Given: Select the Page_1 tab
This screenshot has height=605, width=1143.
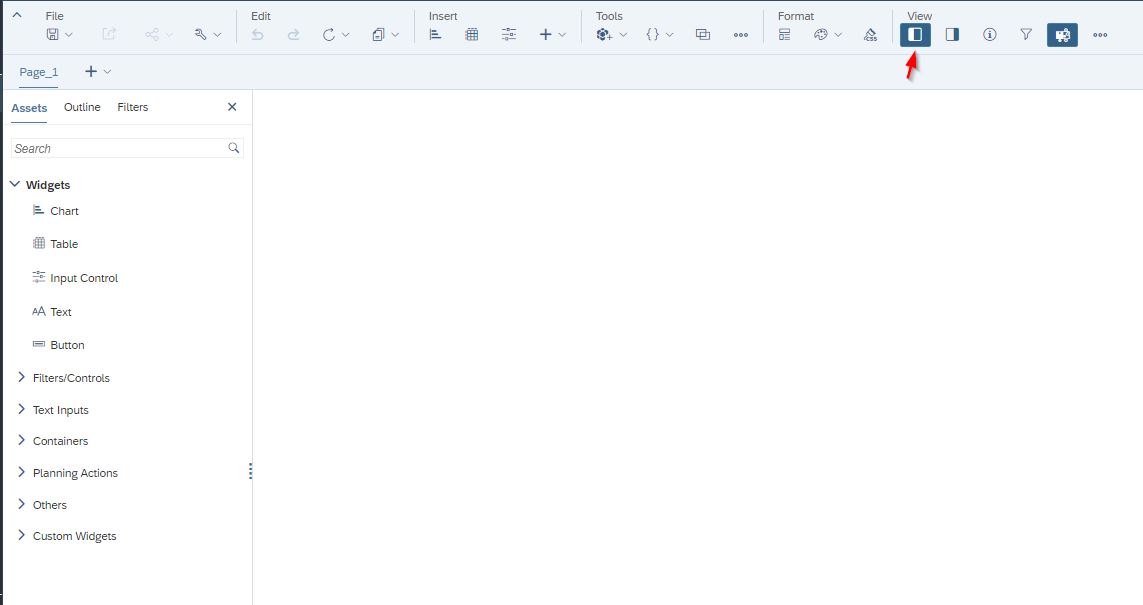Looking at the screenshot, I should [x=39, y=72].
